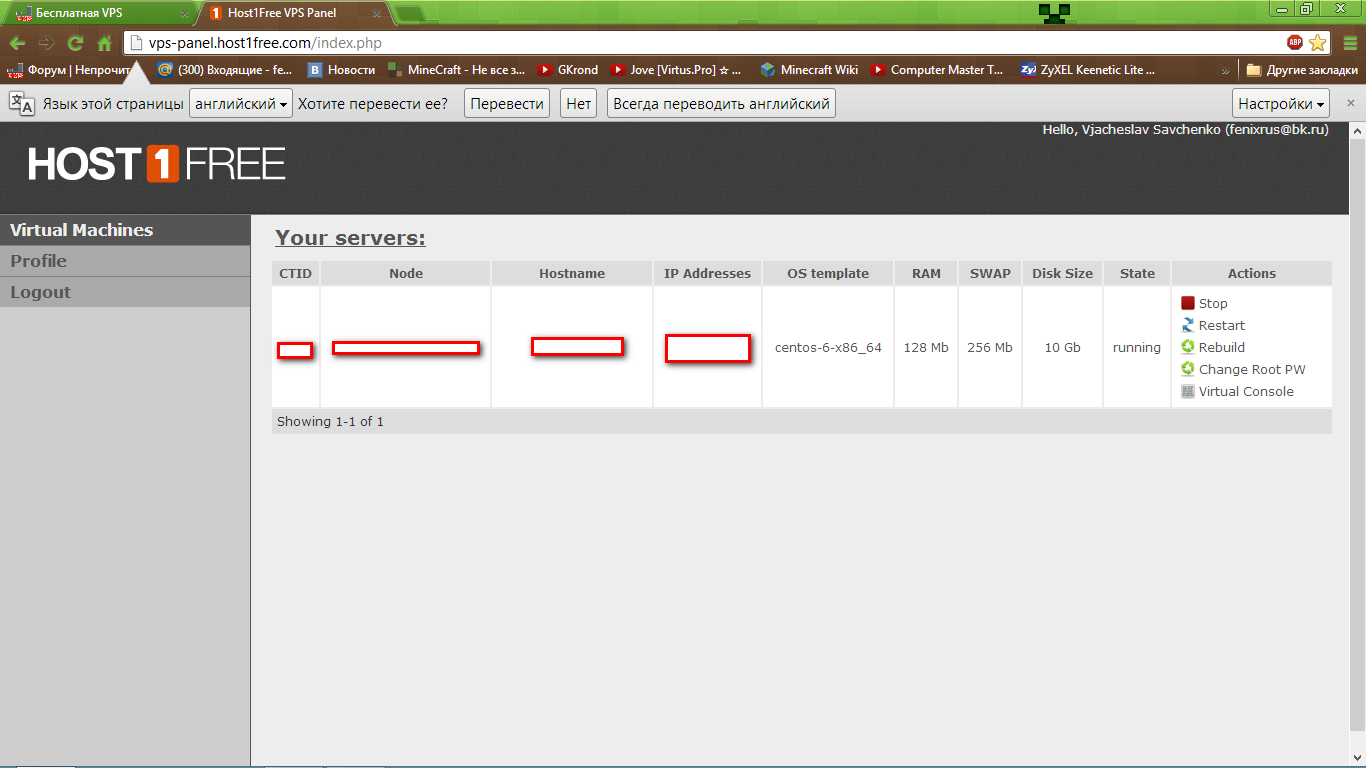Bookmark this page with the star
The width and height of the screenshot is (1366, 768).
coord(1318,43)
